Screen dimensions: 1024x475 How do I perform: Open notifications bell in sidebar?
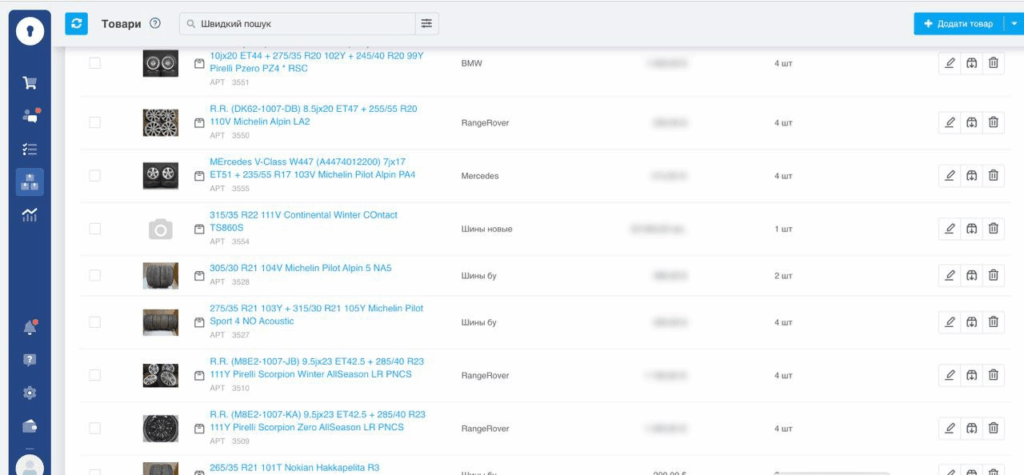[30, 327]
